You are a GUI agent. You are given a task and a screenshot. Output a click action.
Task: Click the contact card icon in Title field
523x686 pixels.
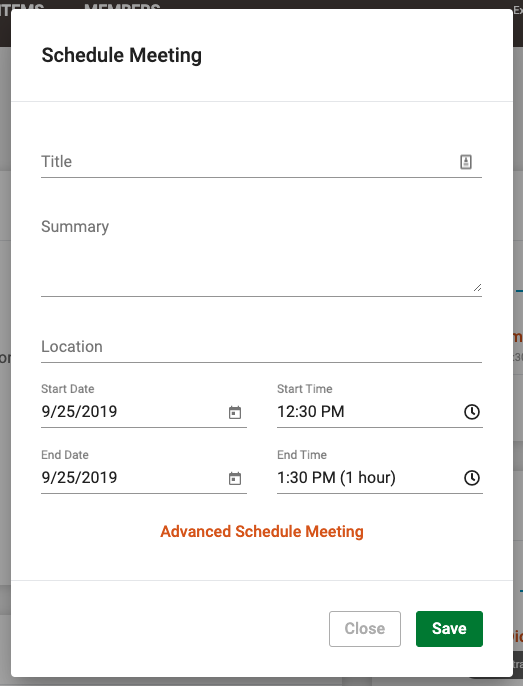pyautogui.click(x=466, y=162)
